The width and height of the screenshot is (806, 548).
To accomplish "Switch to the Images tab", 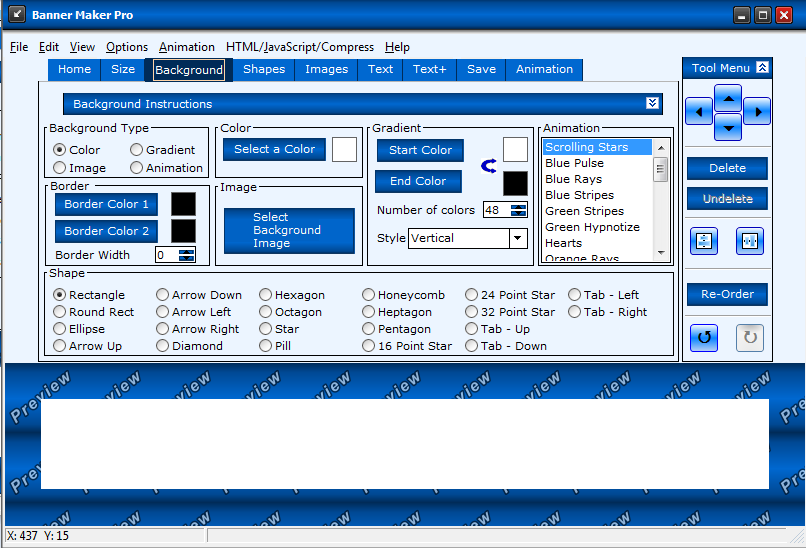I will 326,69.
